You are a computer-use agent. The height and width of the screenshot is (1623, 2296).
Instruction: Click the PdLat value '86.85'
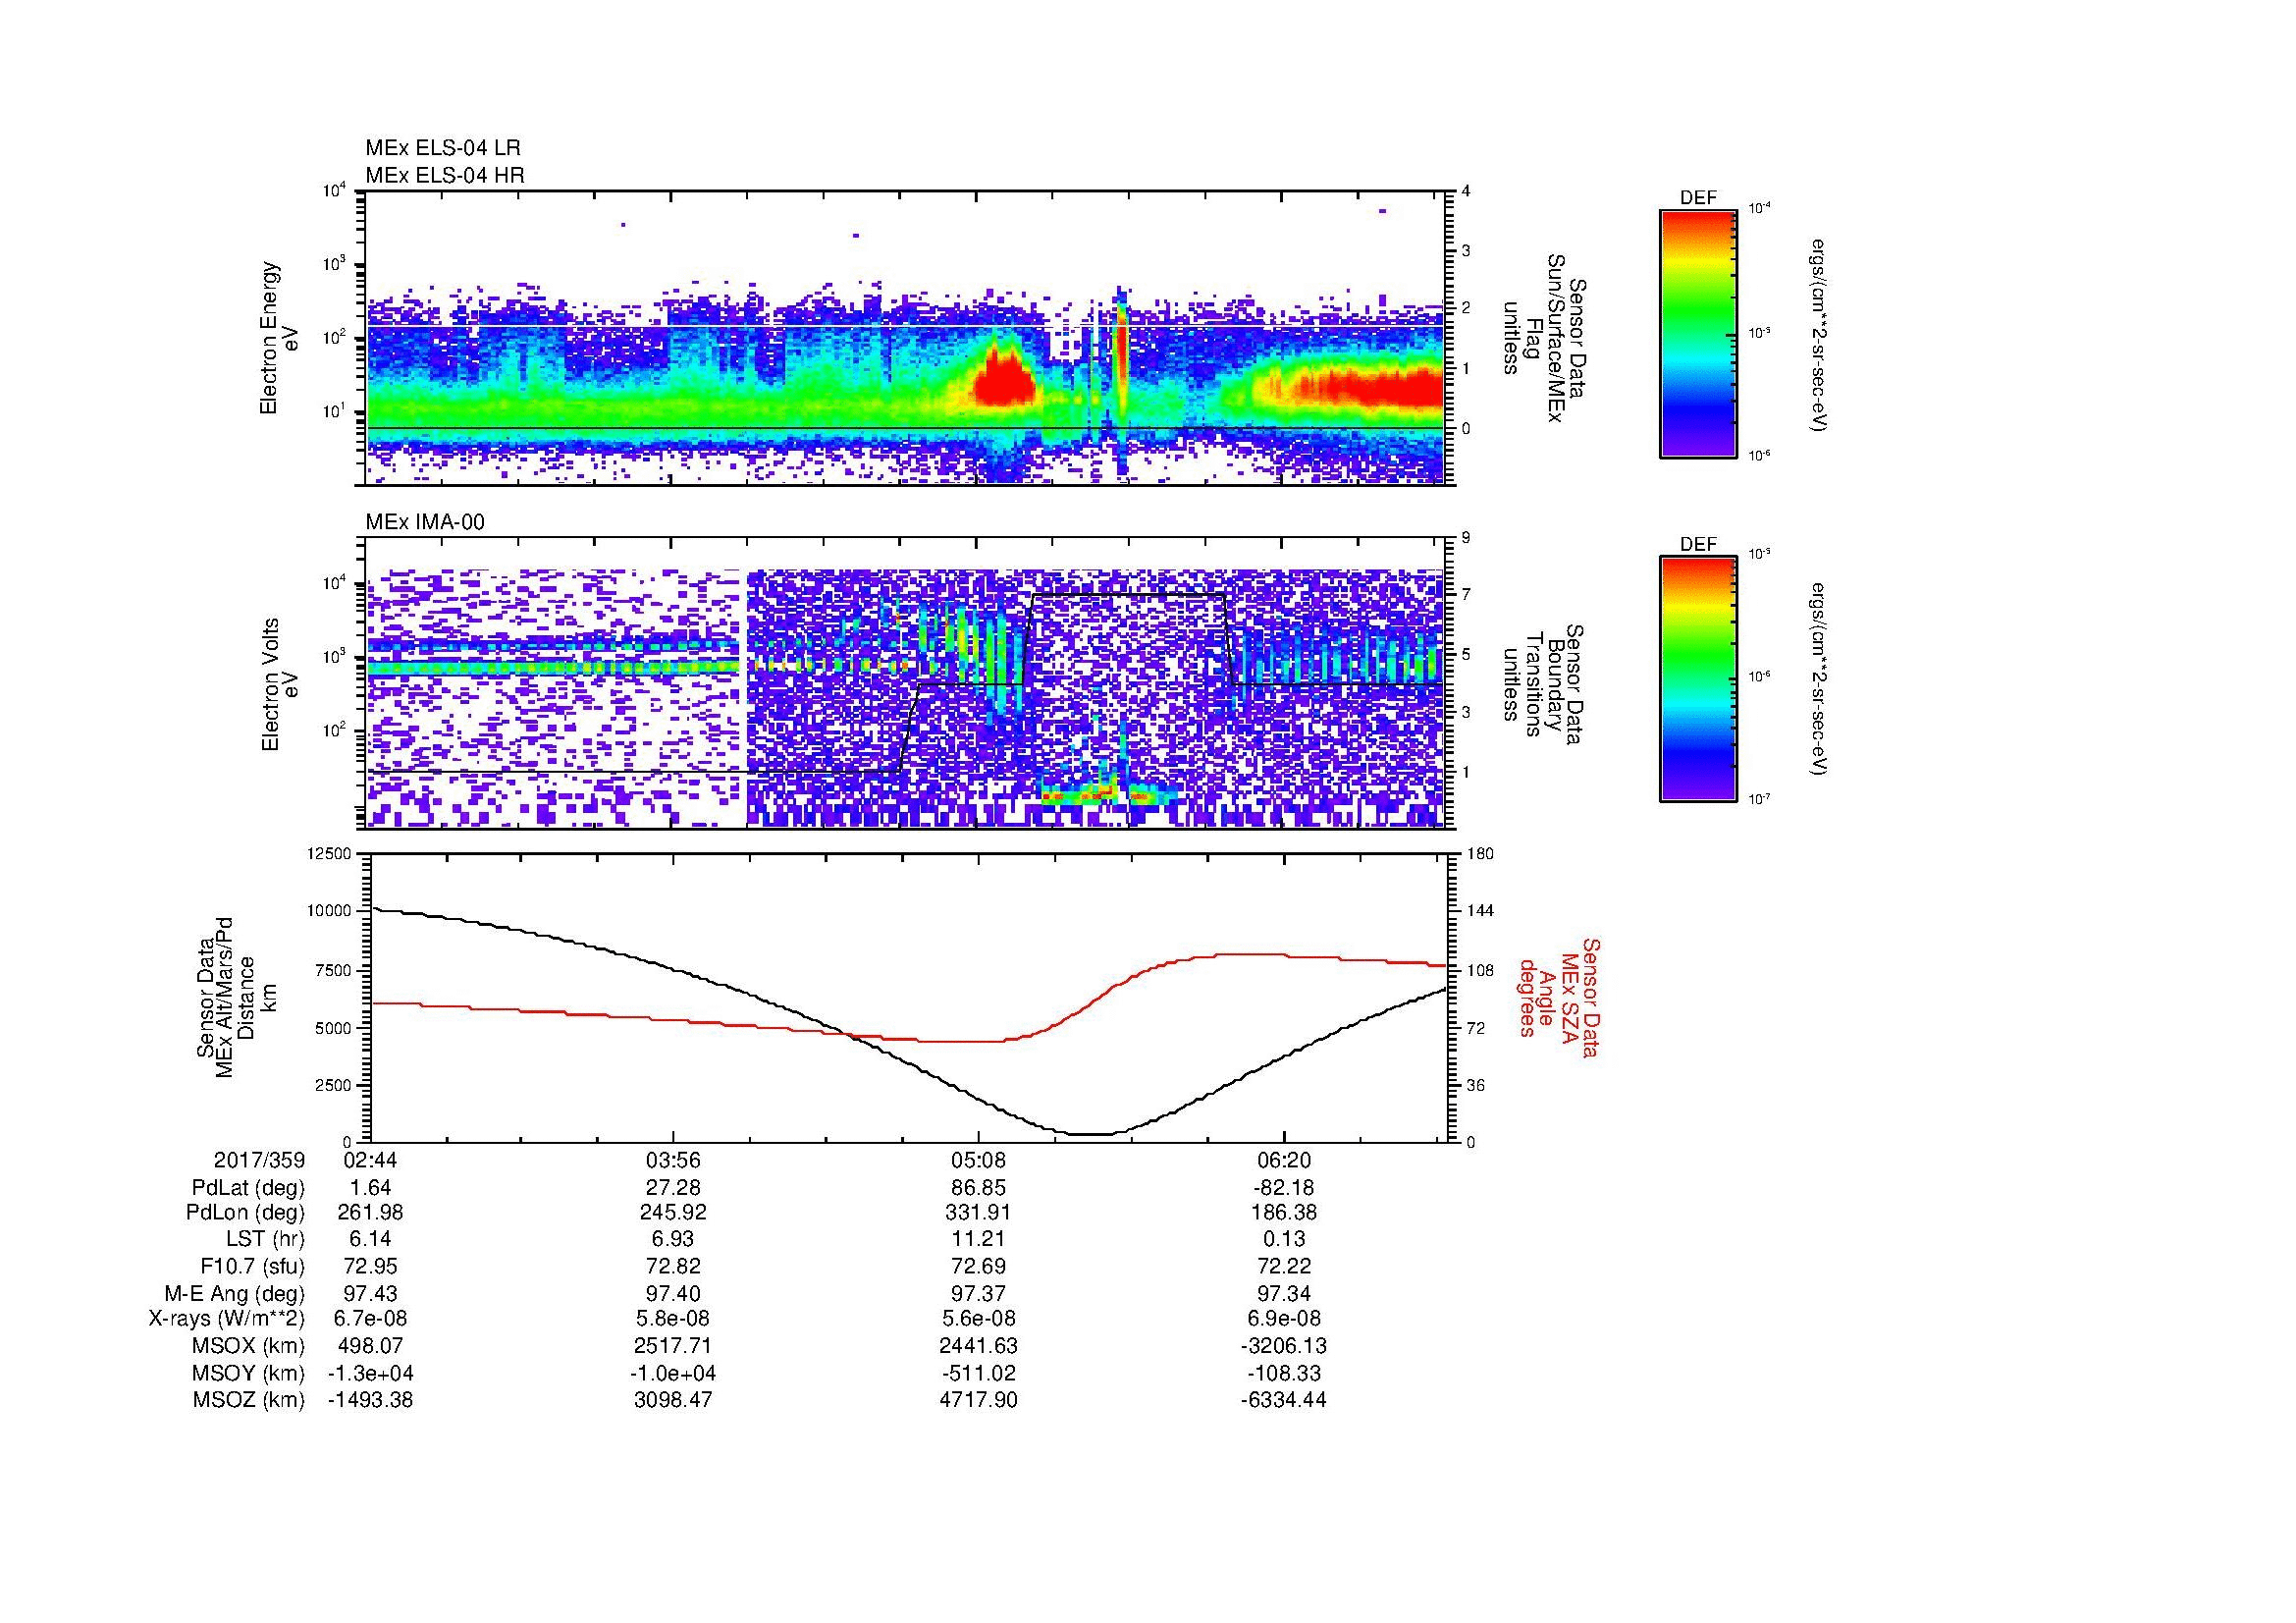coord(978,1188)
